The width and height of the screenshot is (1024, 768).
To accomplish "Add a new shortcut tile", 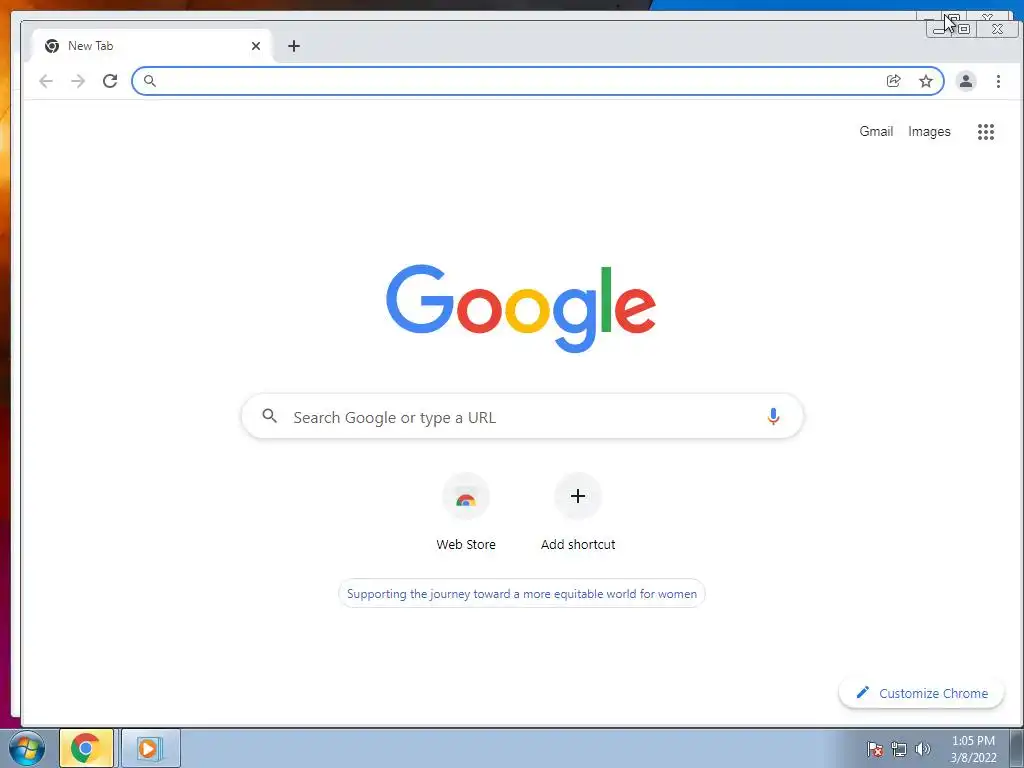I will click(578, 513).
